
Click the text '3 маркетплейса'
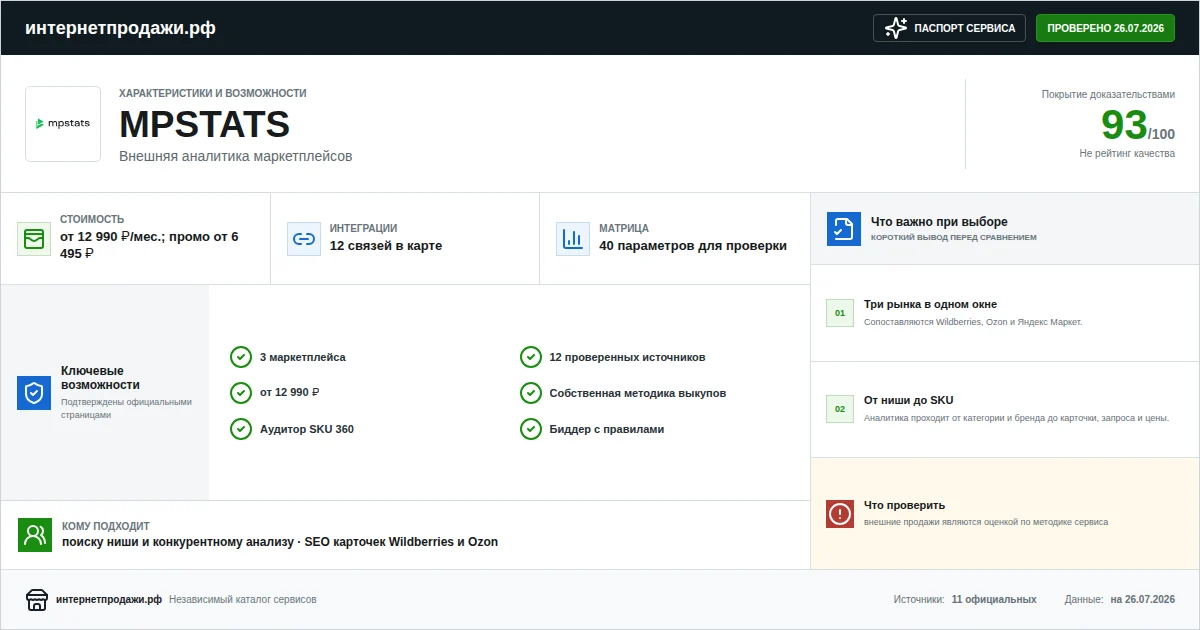pos(303,357)
